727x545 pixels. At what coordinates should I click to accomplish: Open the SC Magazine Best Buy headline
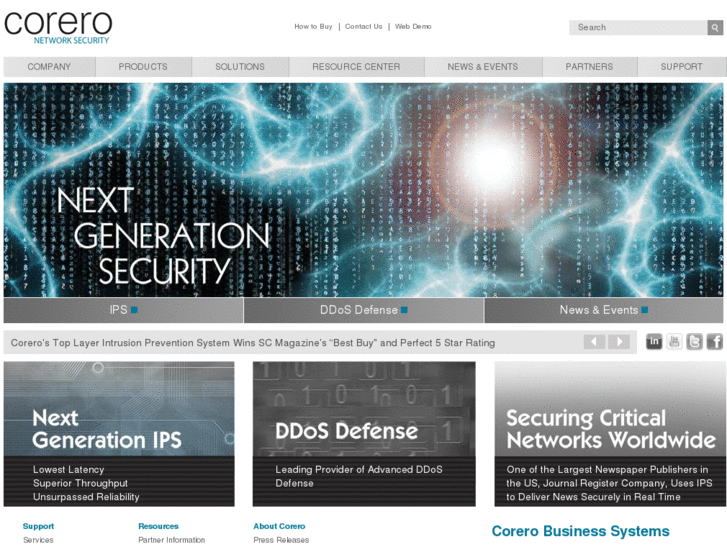pos(253,343)
